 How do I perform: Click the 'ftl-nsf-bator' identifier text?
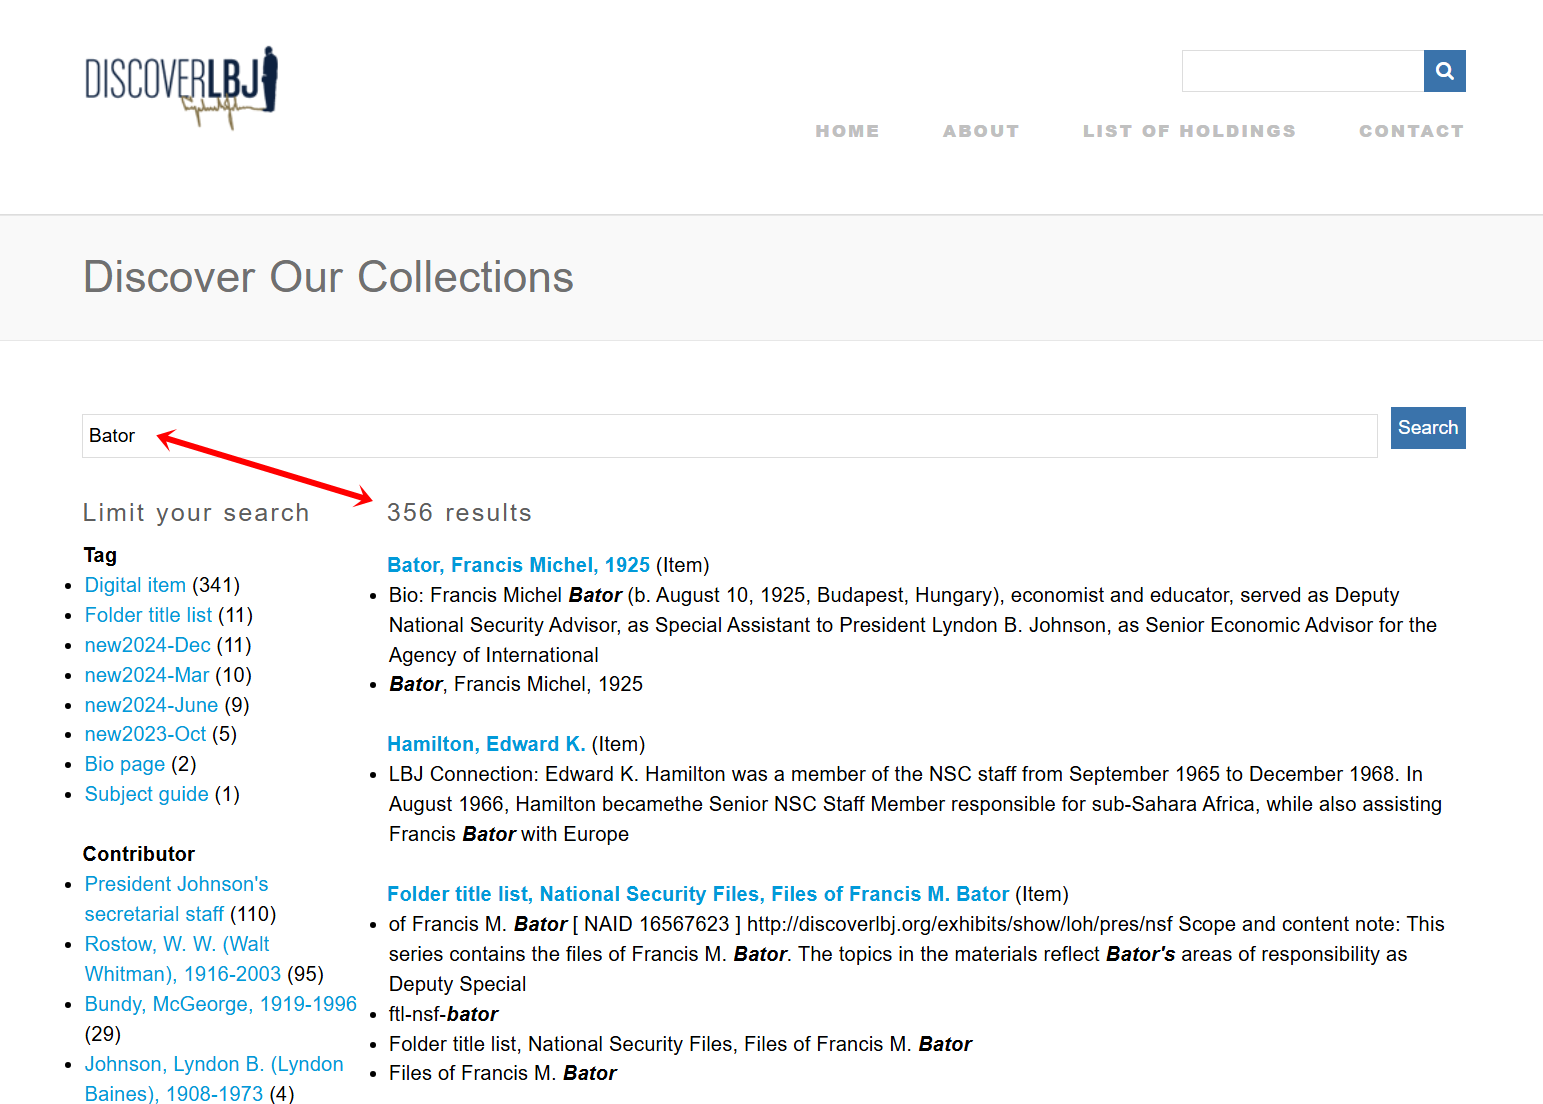[443, 1014]
